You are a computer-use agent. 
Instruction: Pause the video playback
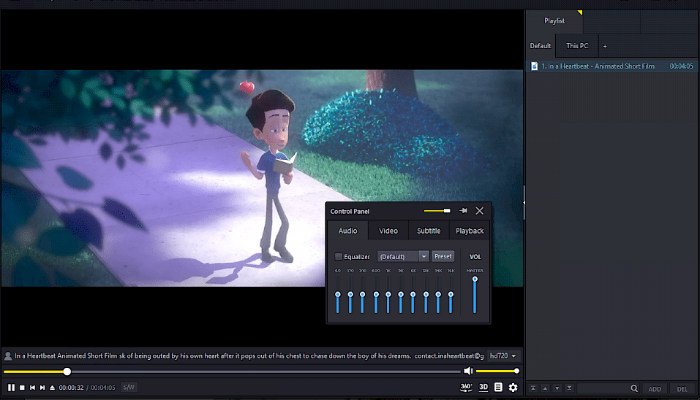[11, 387]
